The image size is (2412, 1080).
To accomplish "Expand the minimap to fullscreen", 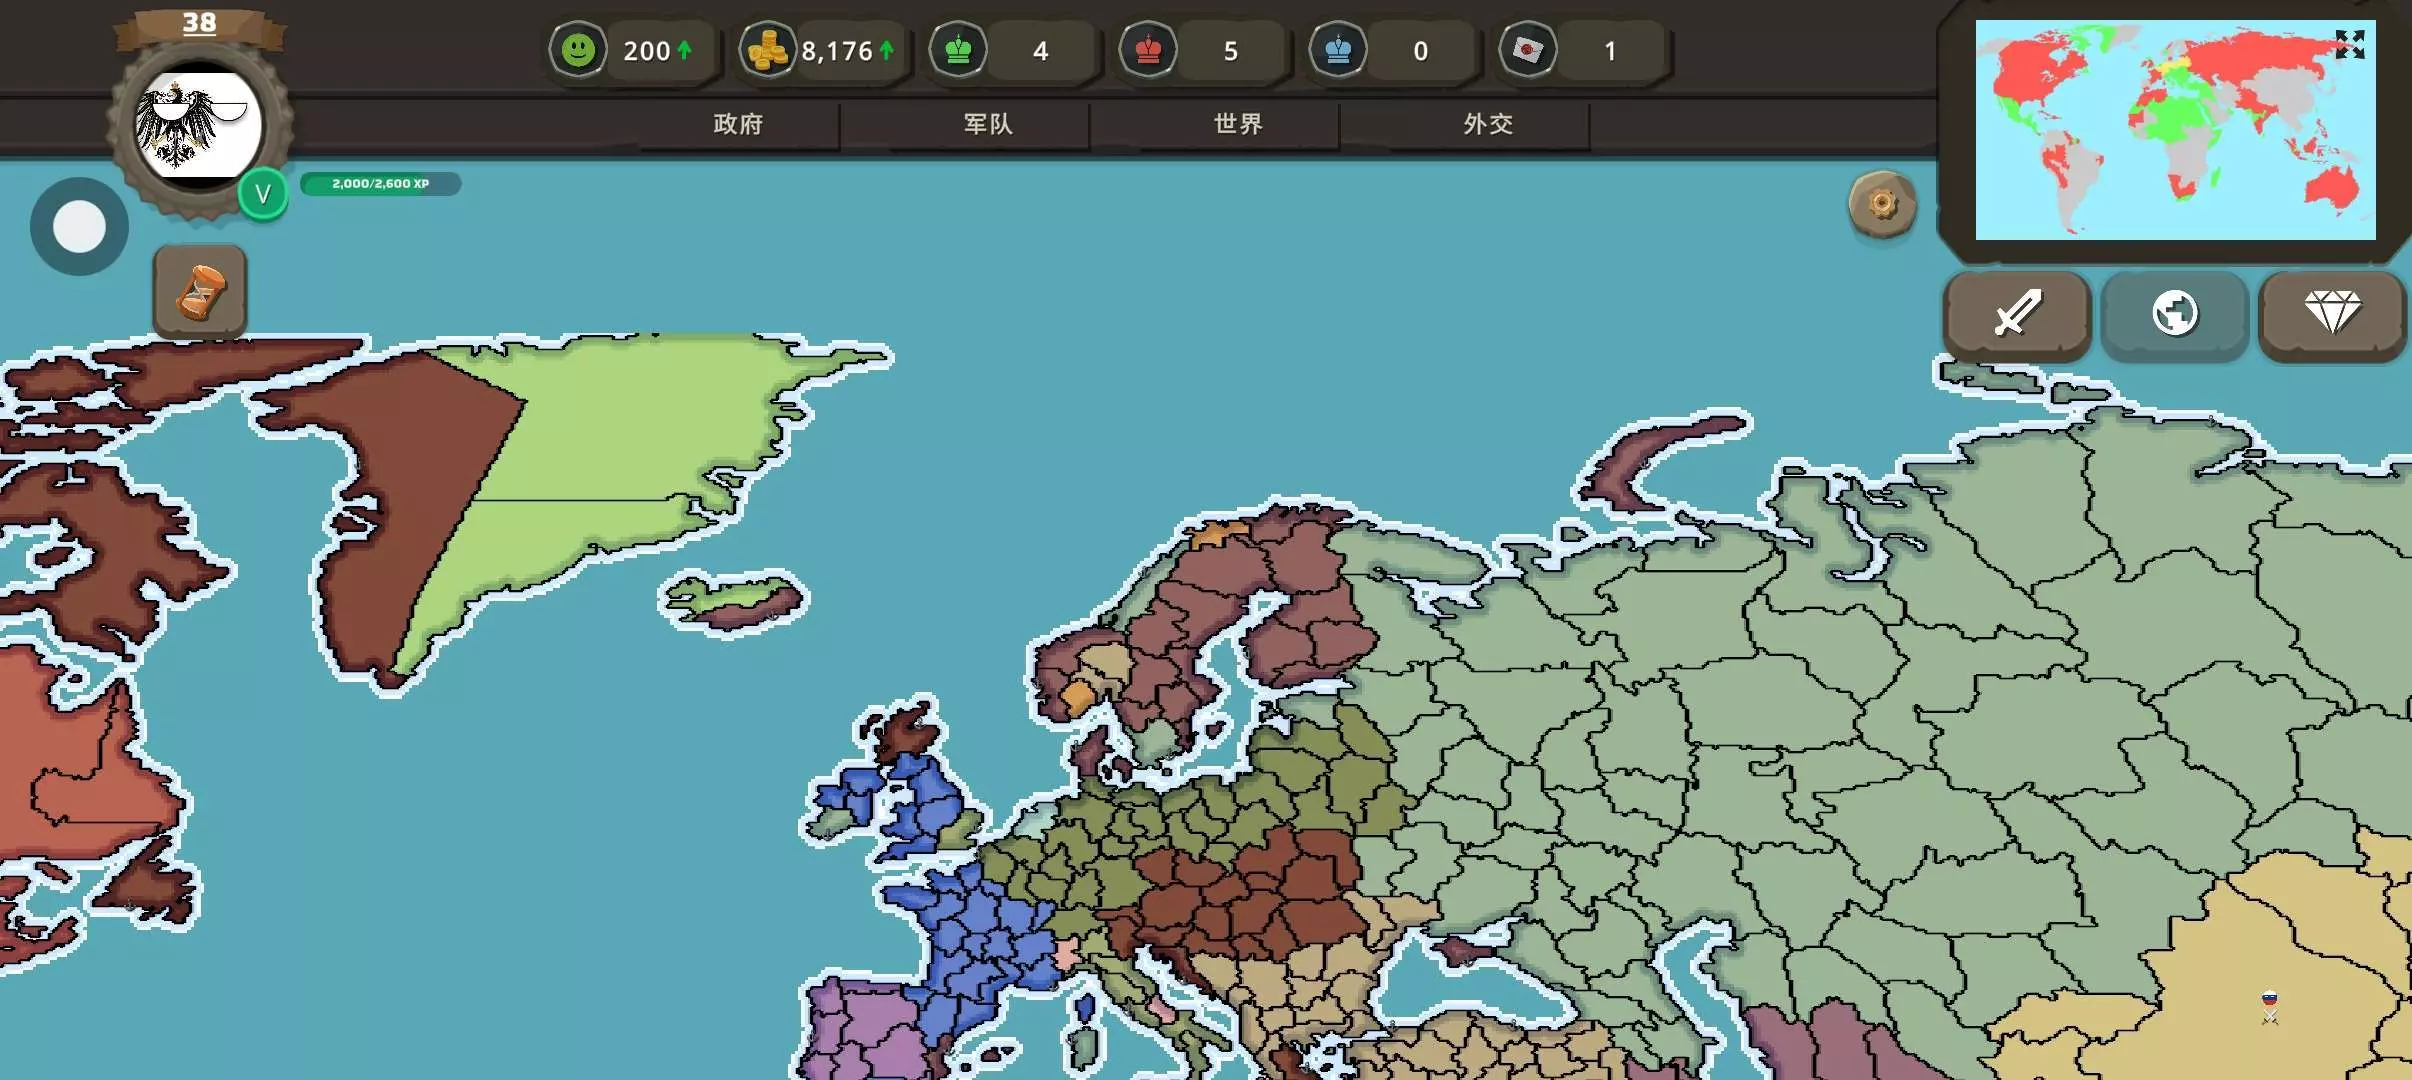I will [2349, 44].
